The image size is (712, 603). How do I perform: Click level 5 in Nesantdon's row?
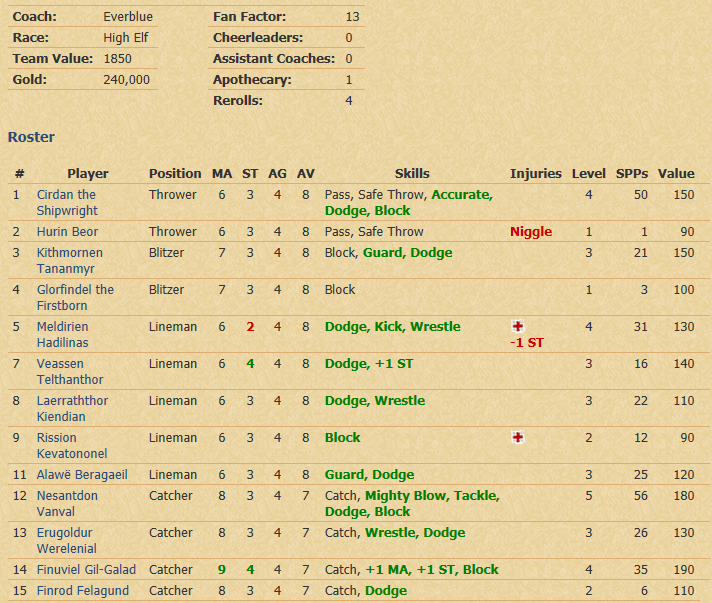pyautogui.click(x=589, y=495)
